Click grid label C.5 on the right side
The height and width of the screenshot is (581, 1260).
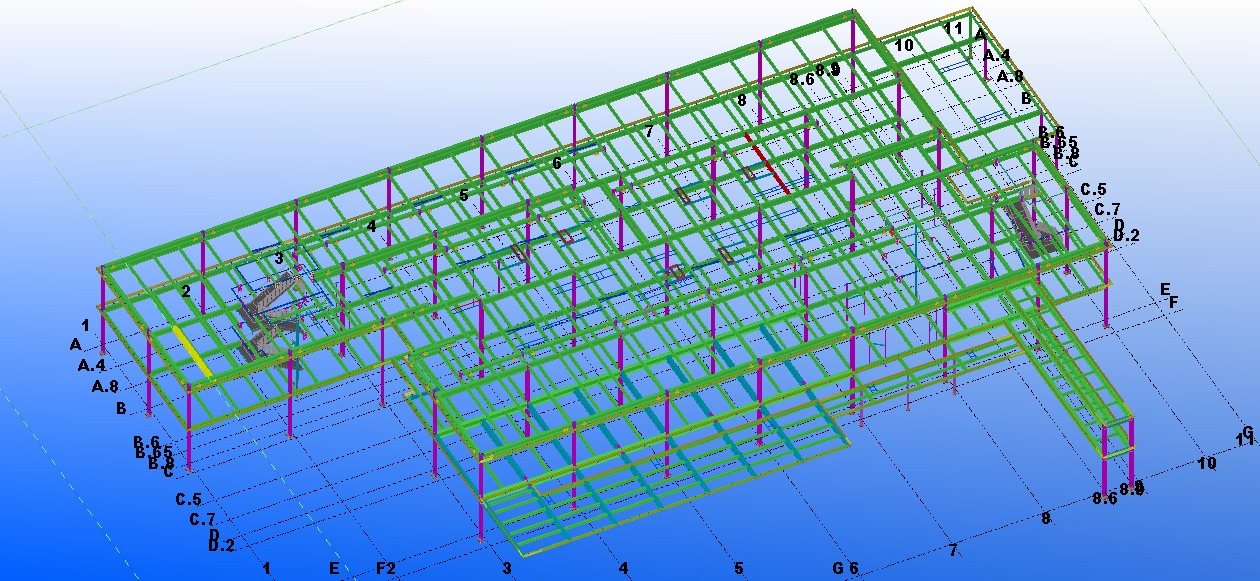click(1093, 189)
